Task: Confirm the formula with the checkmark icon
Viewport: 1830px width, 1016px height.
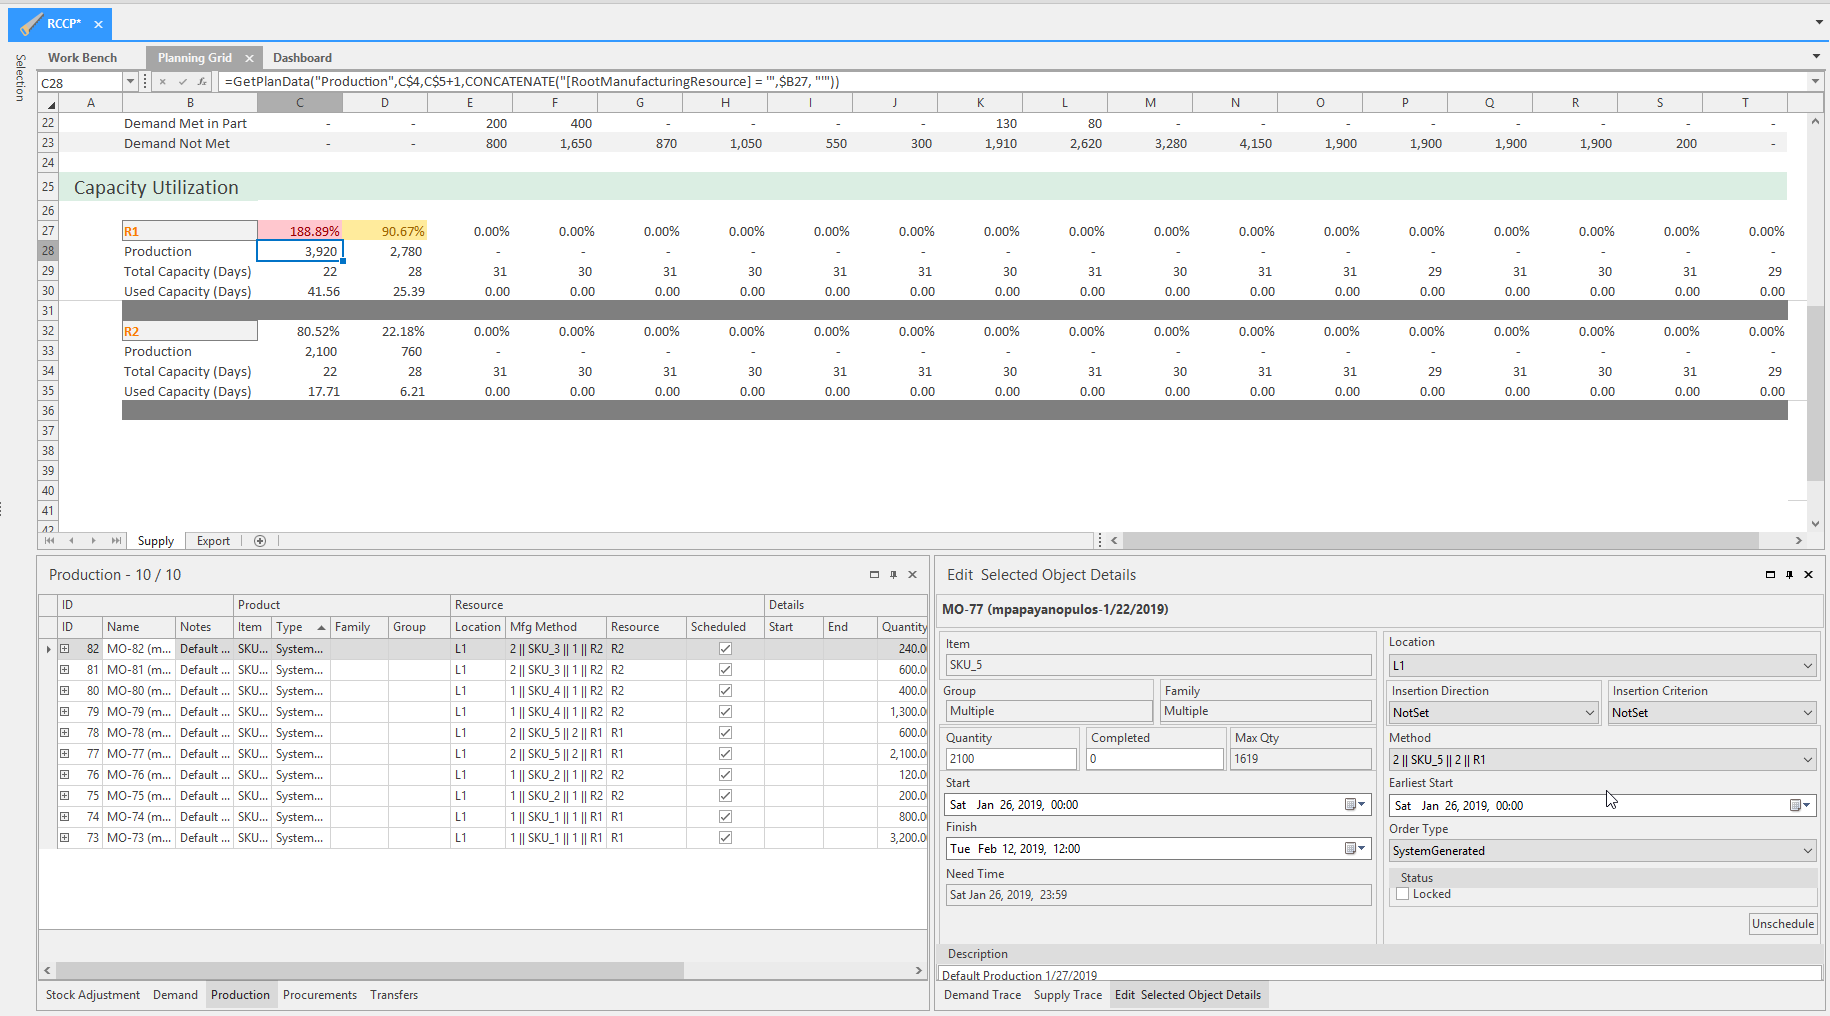Action: (182, 82)
